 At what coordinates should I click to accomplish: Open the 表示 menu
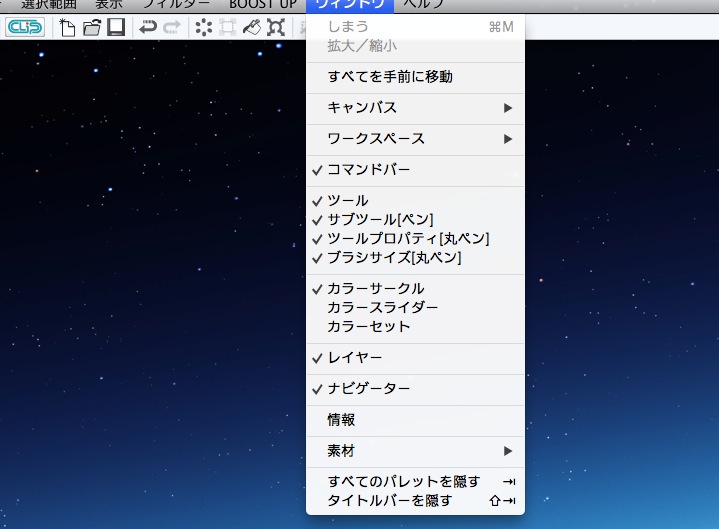109,5
